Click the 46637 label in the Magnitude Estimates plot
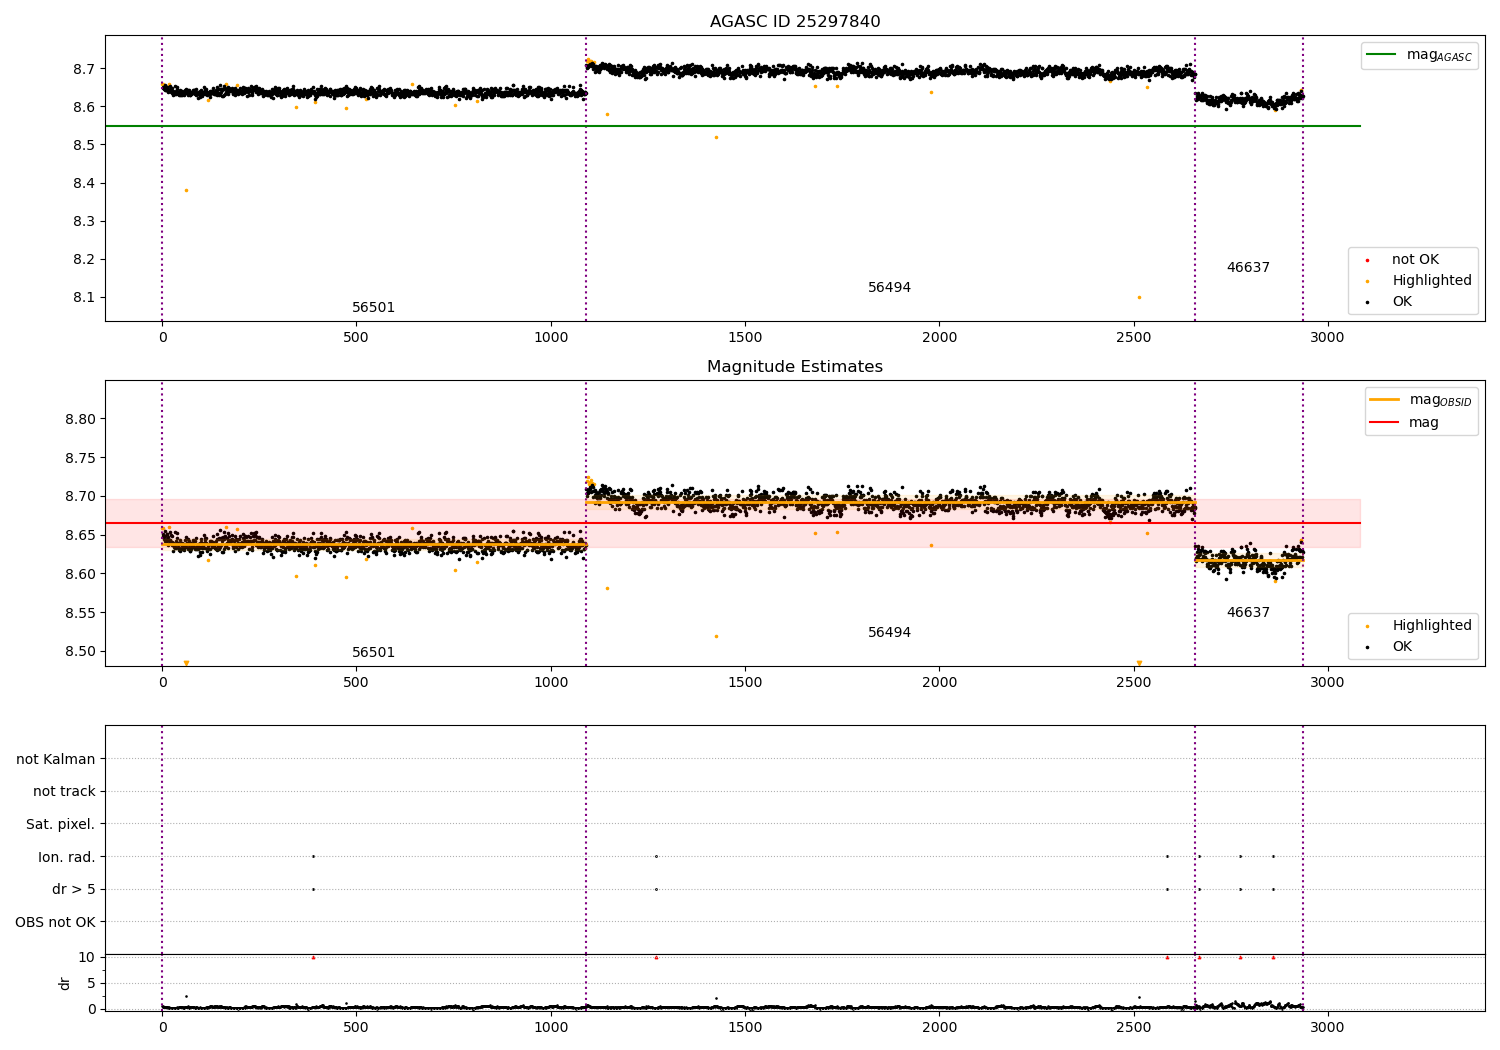1500x1050 pixels. 1248,613
